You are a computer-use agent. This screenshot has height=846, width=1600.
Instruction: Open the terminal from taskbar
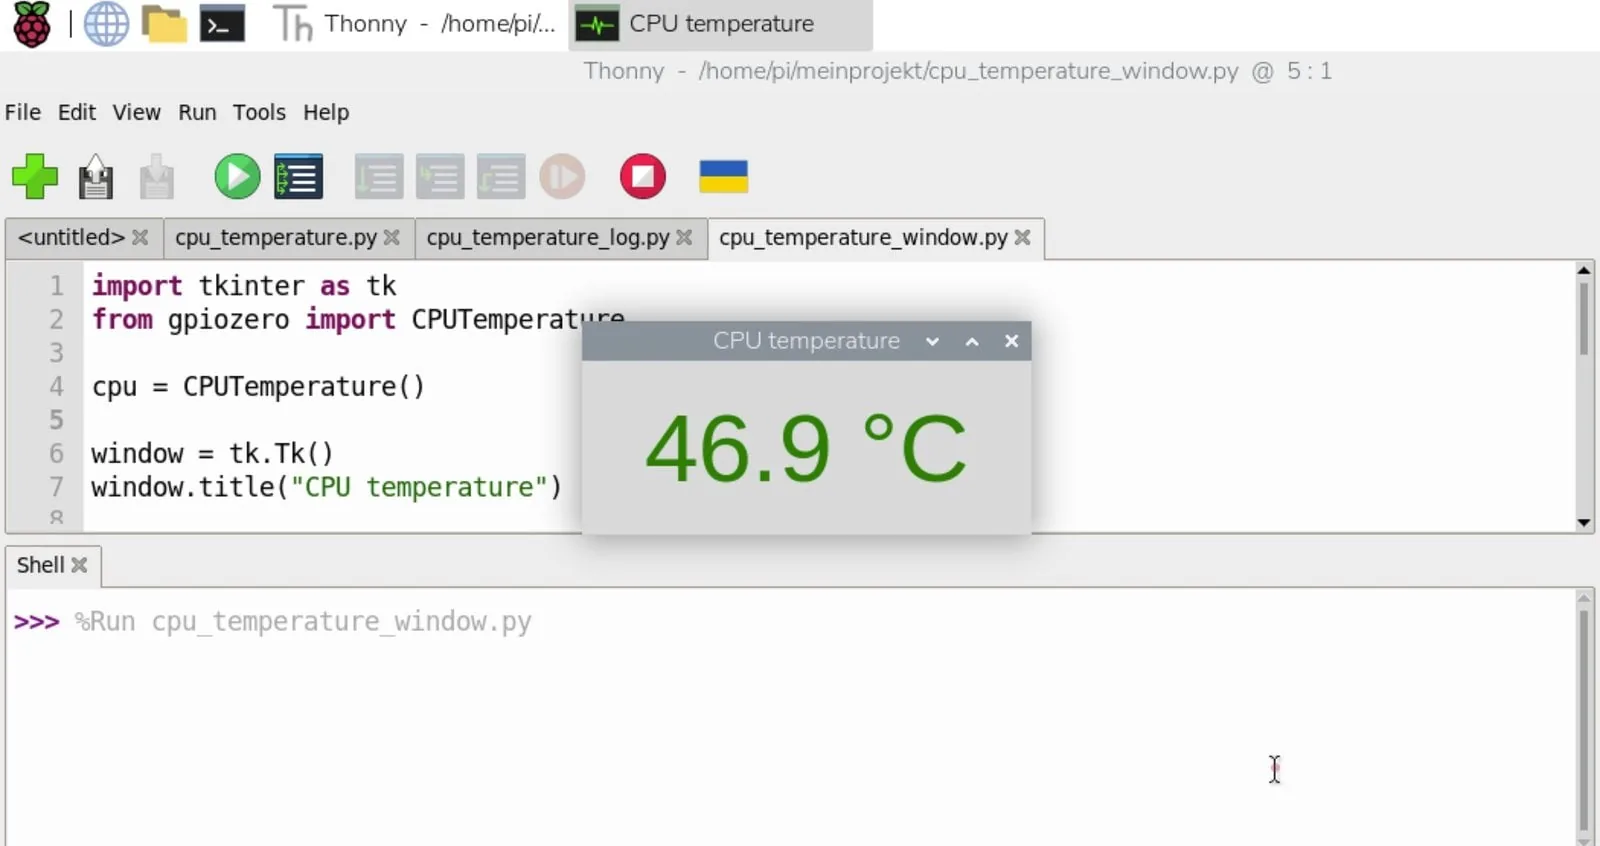point(222,24)
